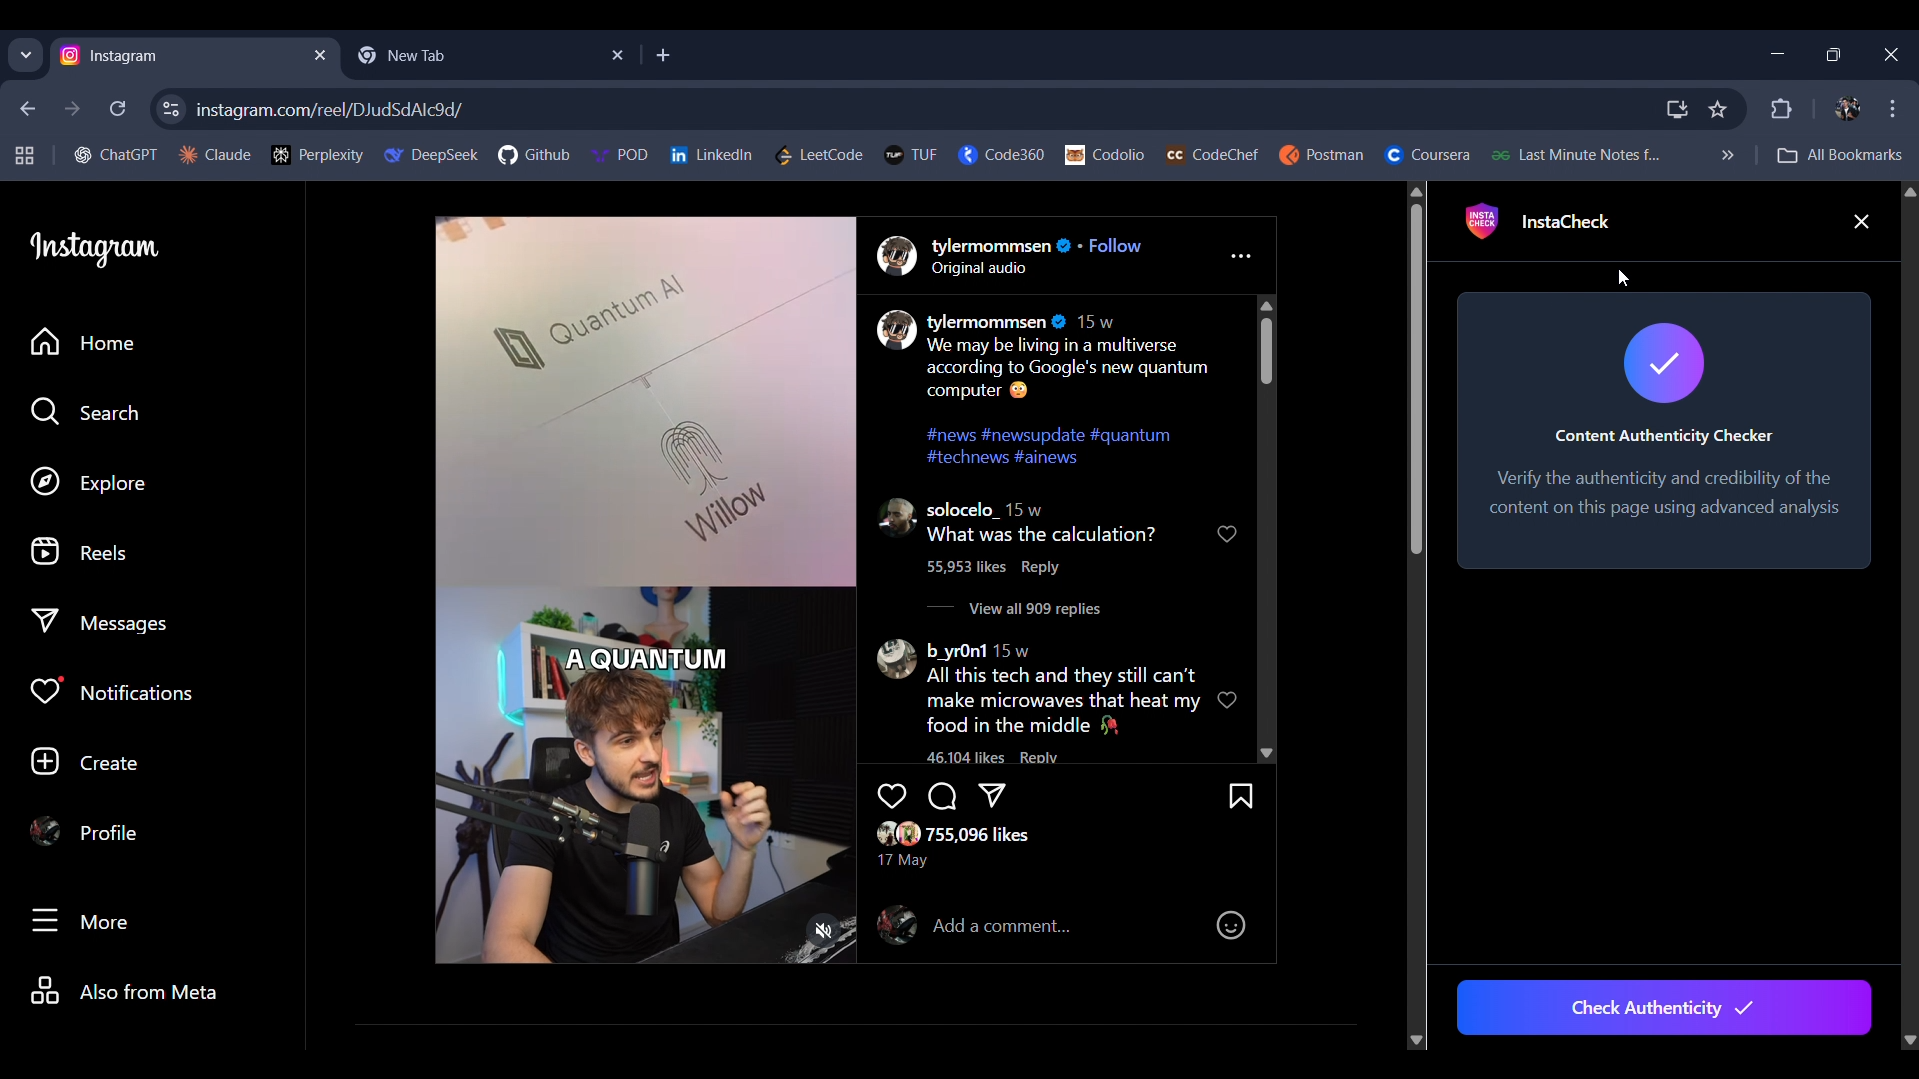Click the InstaCheck shield logo
The height and width of the screenshot is (1079, 1919).
[x=1481, y=222]
